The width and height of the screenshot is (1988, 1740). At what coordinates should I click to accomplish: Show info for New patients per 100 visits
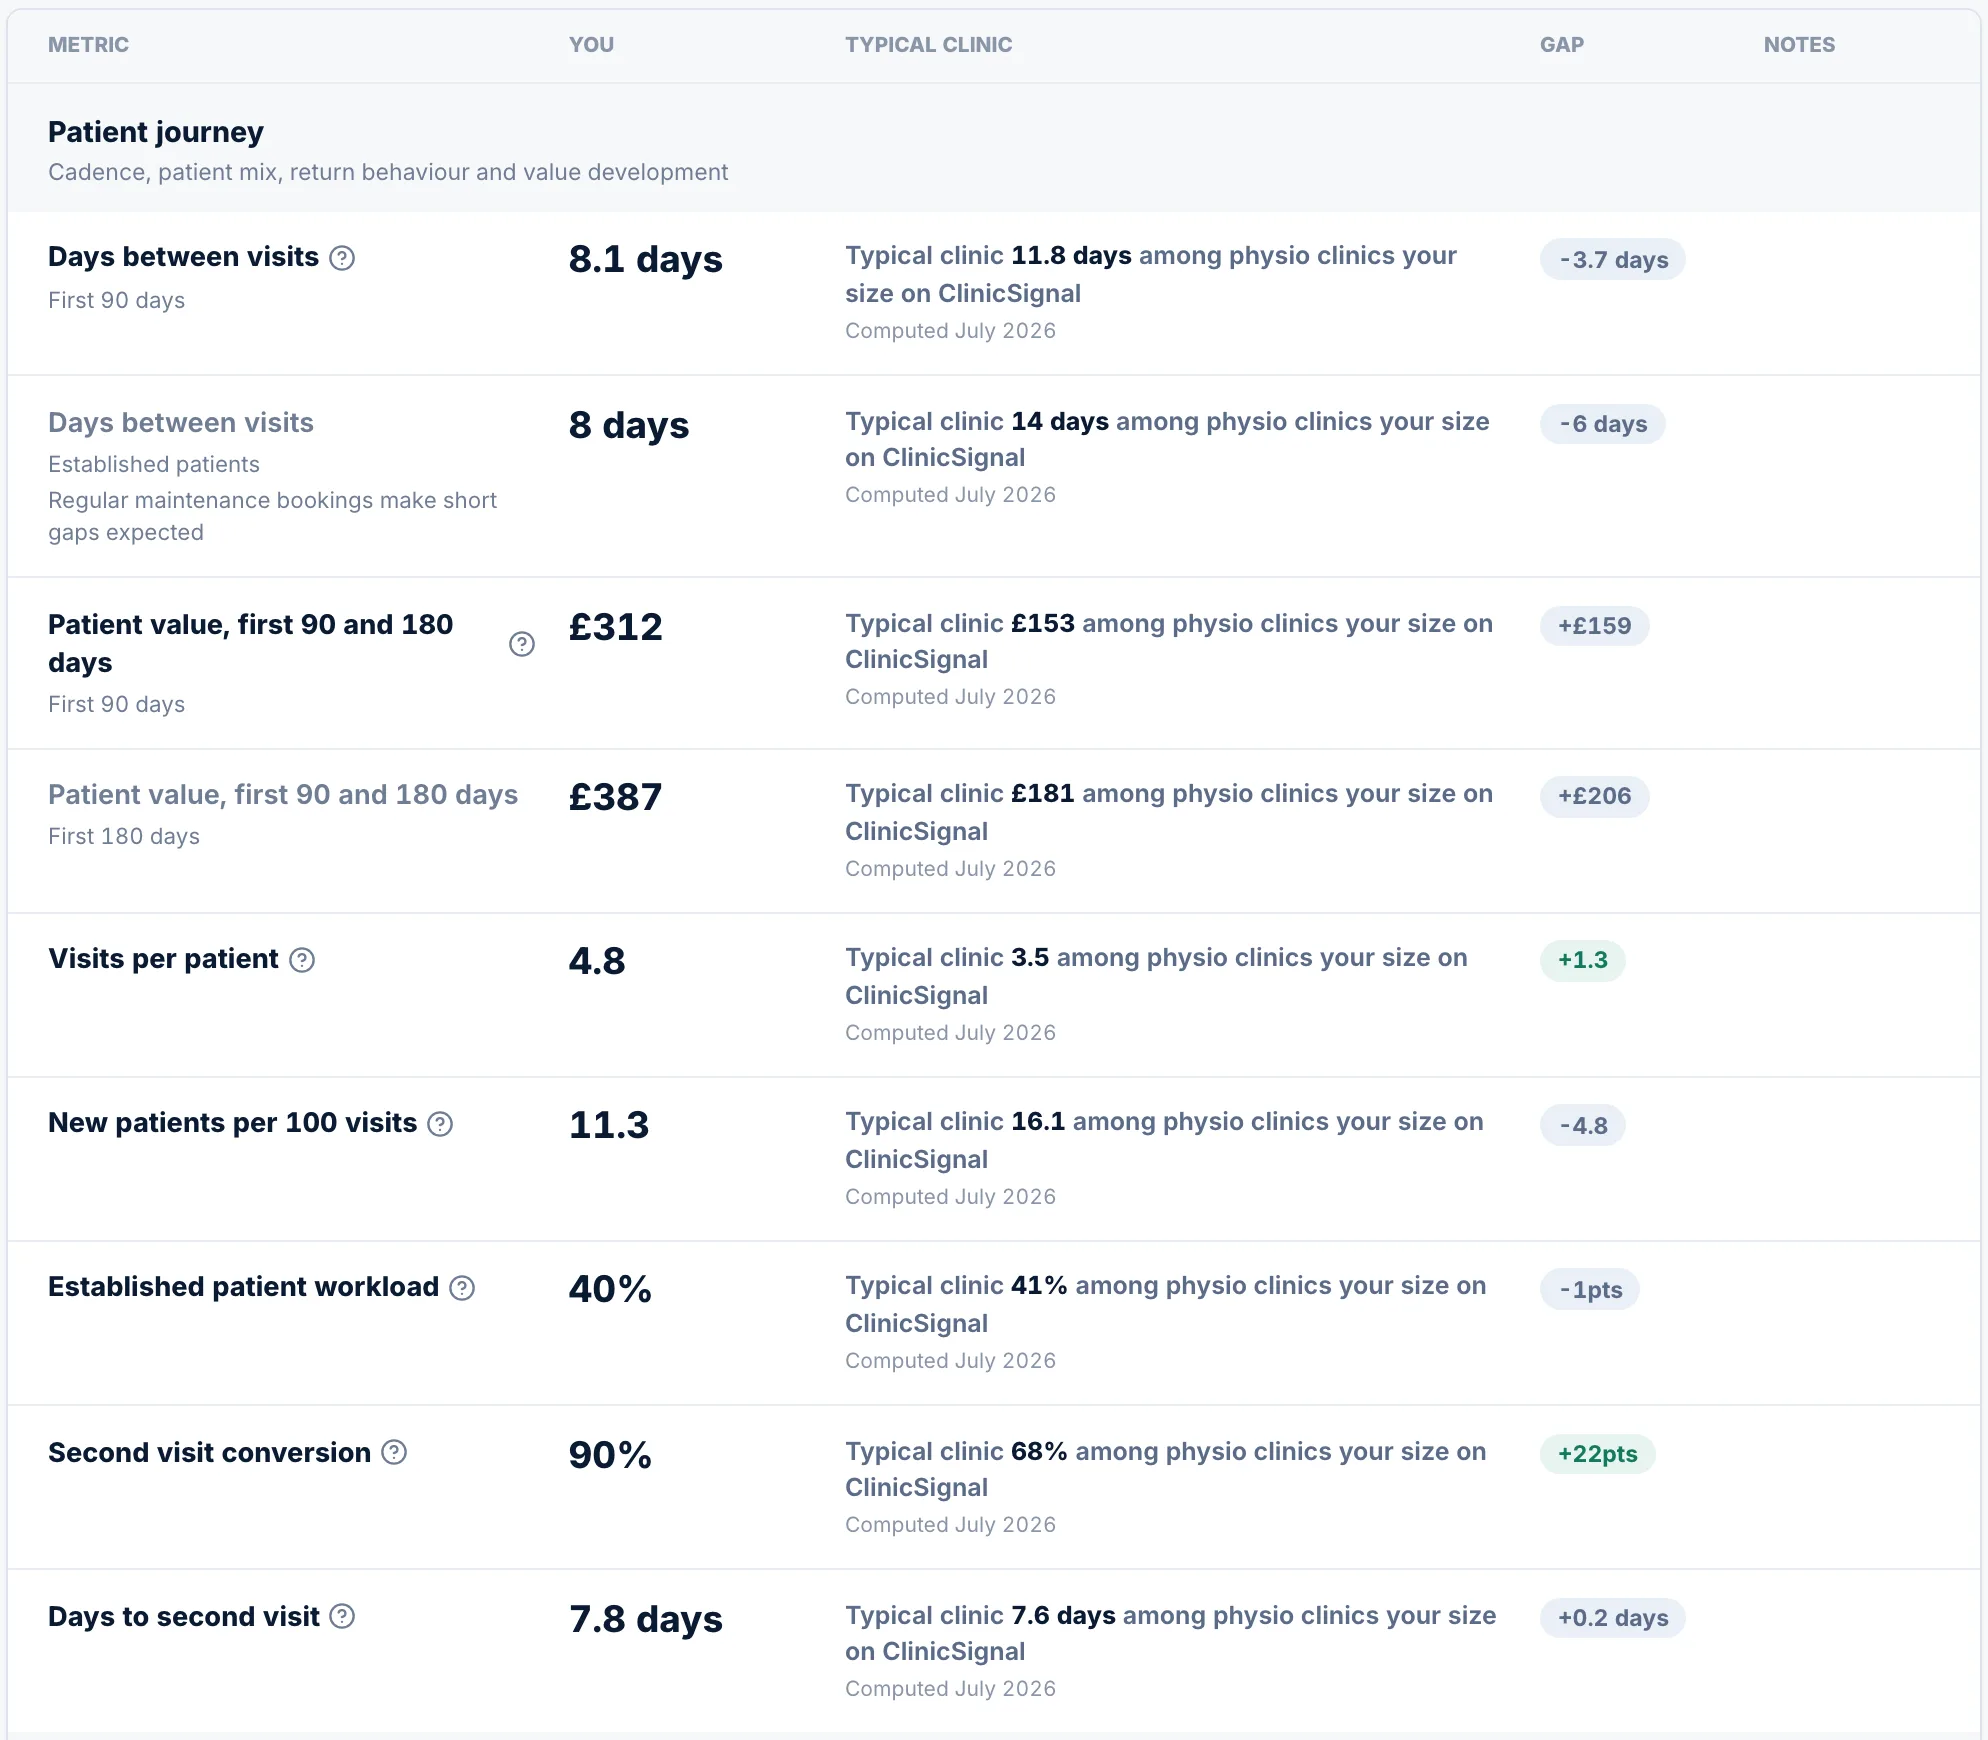click(x=440, y=1124)
